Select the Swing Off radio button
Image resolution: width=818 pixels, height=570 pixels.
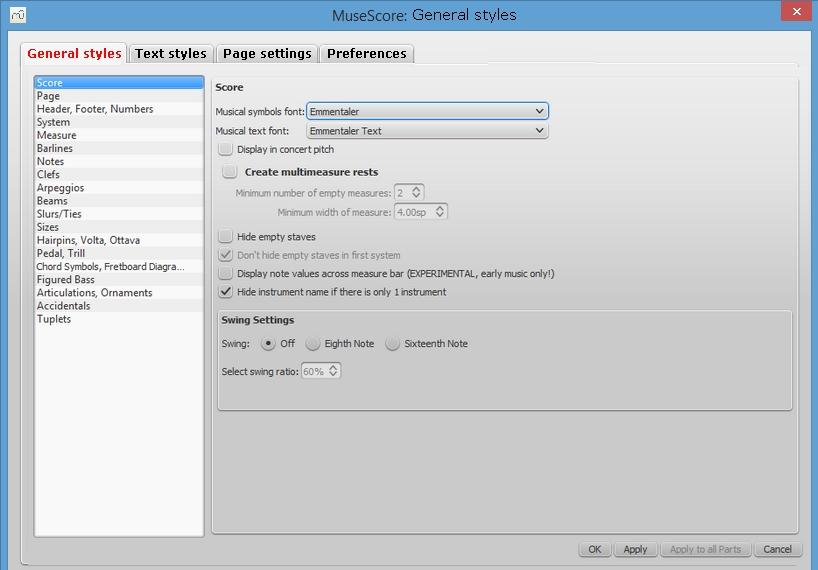268,344
